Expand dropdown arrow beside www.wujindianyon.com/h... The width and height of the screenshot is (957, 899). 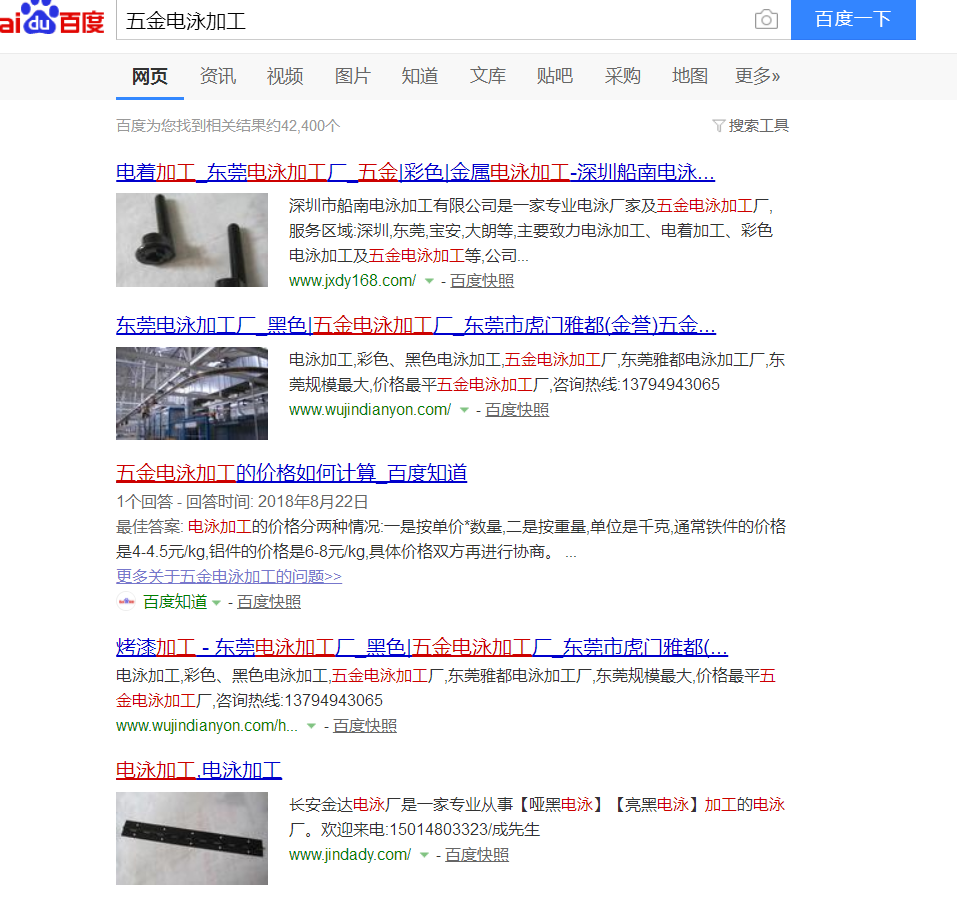coord(311,726)
